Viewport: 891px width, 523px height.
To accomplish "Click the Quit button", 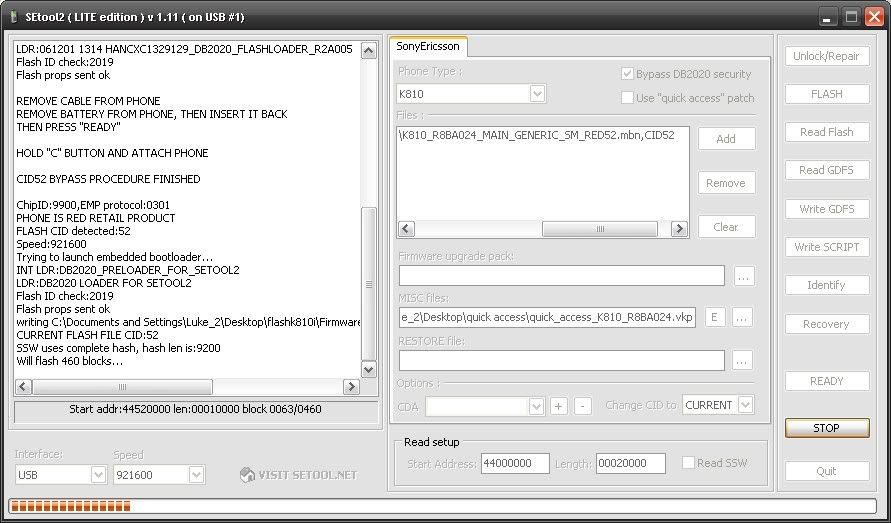I will (x=827, y=471).
